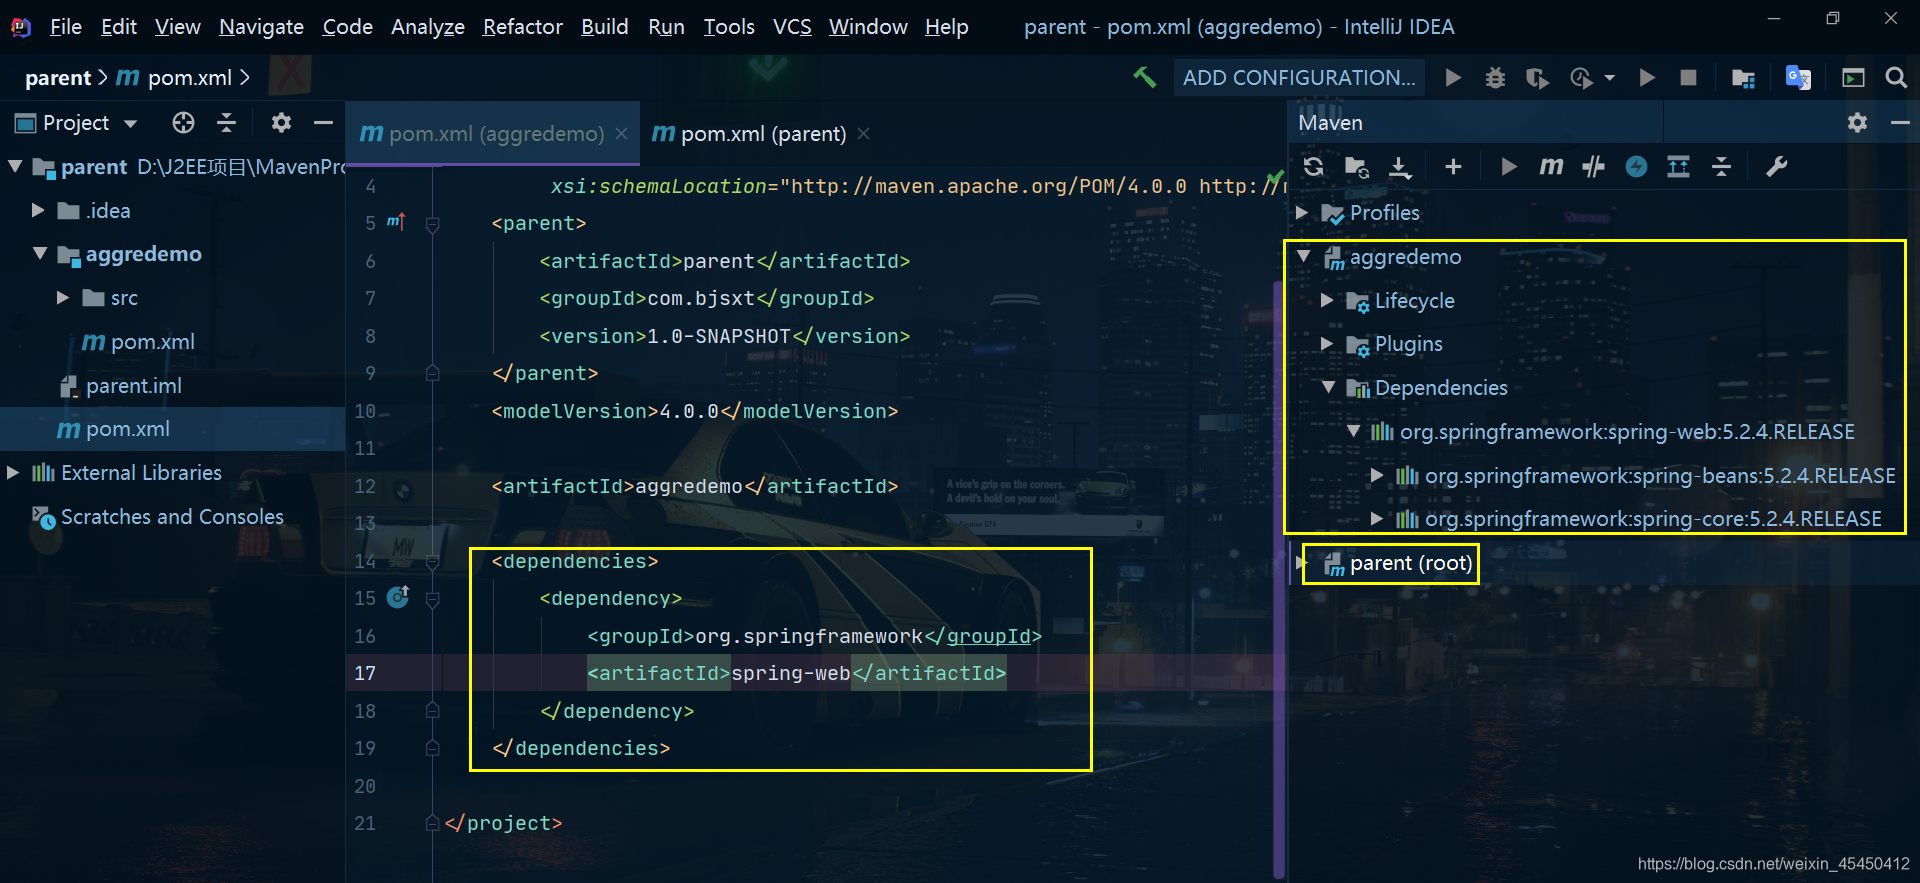Open Maven panel gear options
Screen dimensions: 1920x883
tap(1857, 122)
